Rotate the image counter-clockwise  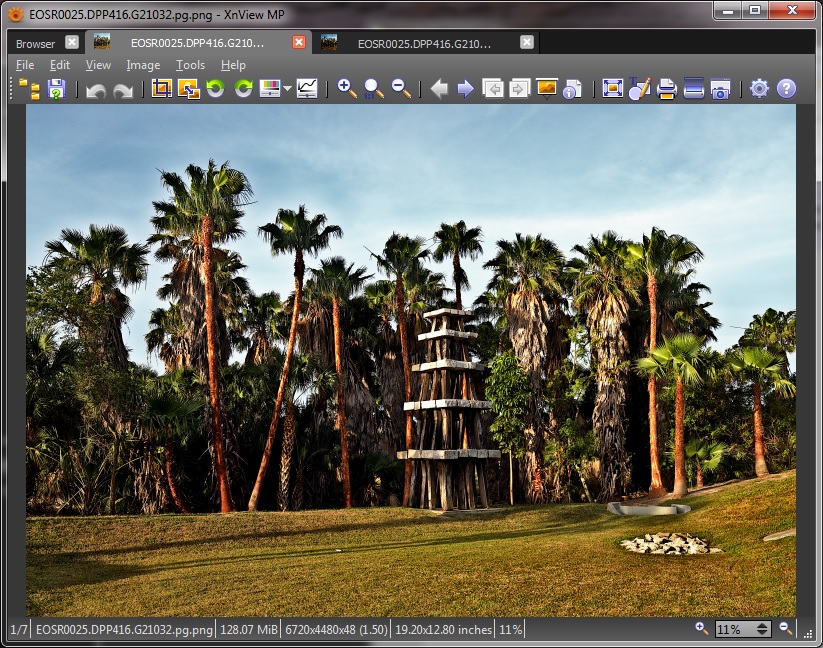[x=215, y=89]
